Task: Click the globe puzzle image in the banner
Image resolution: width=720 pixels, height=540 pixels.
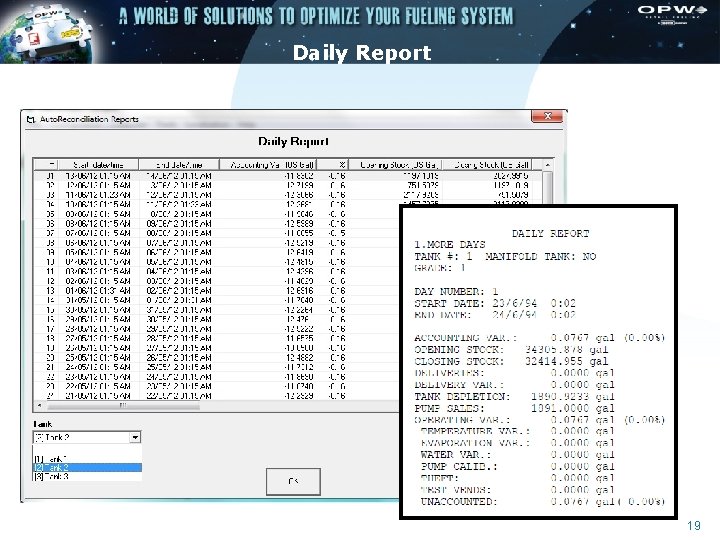Action: (46, 32)
